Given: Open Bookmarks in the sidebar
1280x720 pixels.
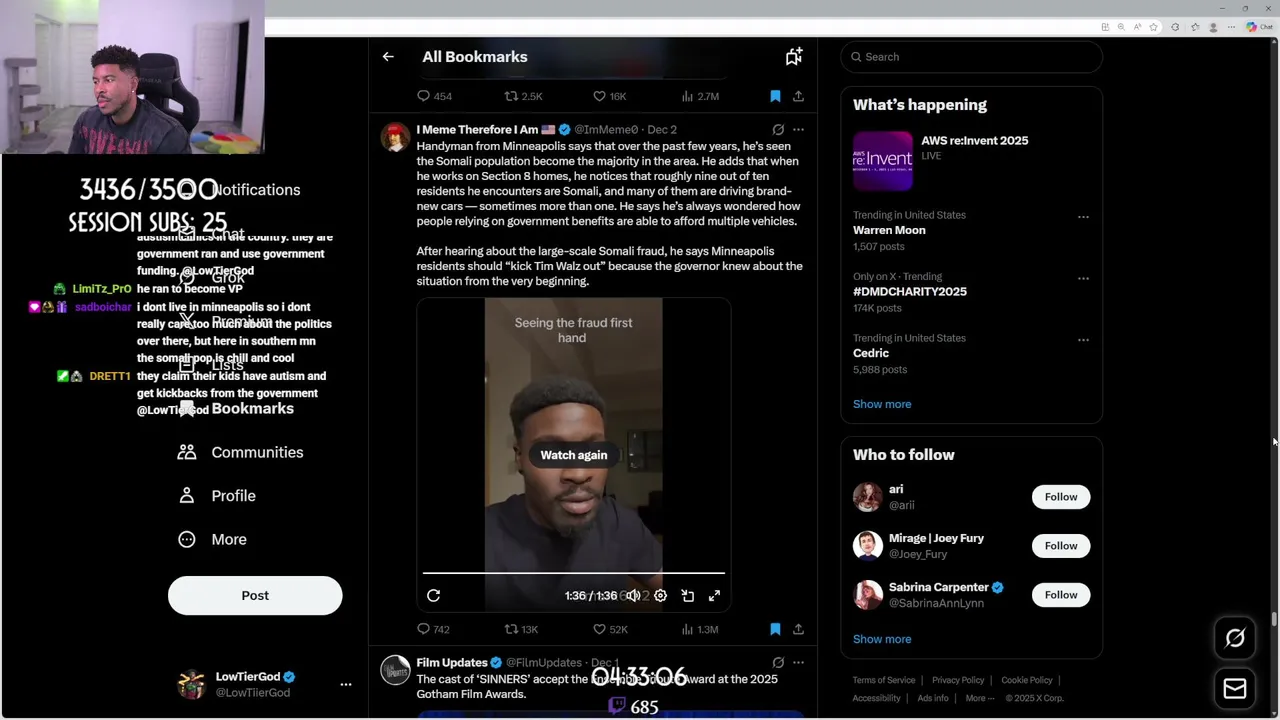Looking at the screenshot, I should click(x=236, y=408).
